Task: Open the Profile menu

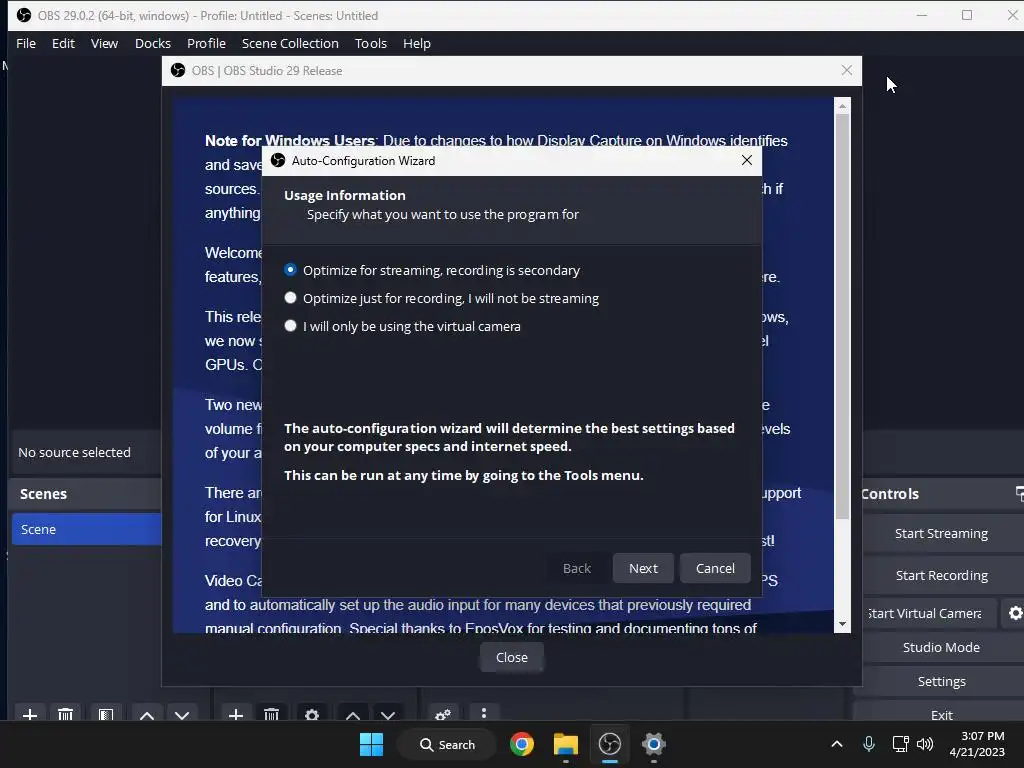Action: coord(206,43)
